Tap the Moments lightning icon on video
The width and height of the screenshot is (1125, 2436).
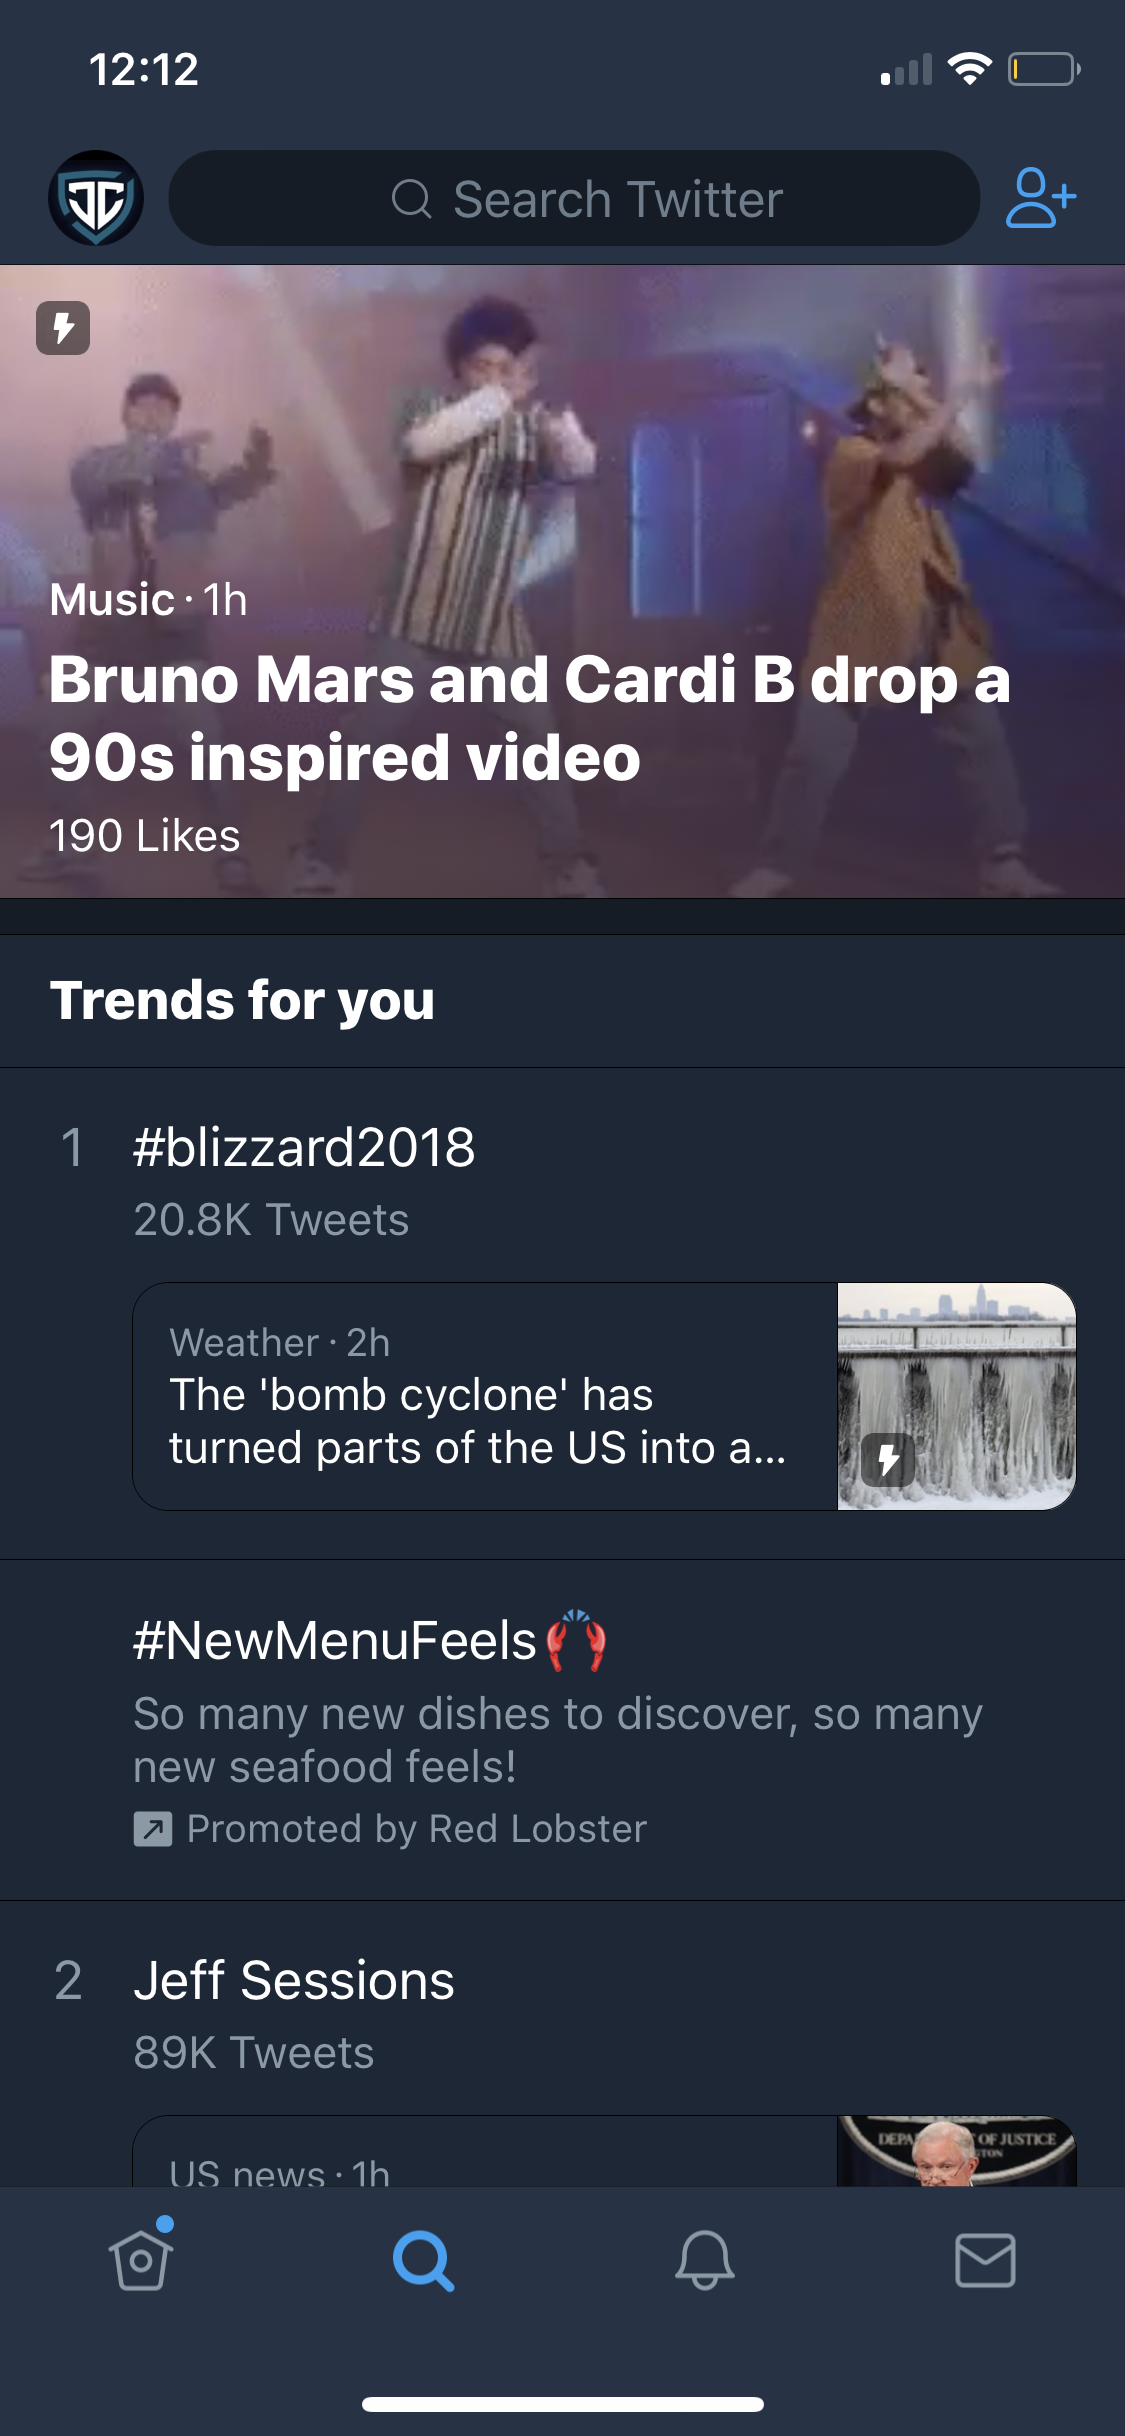pyautogui.click(x=63, y=328)
